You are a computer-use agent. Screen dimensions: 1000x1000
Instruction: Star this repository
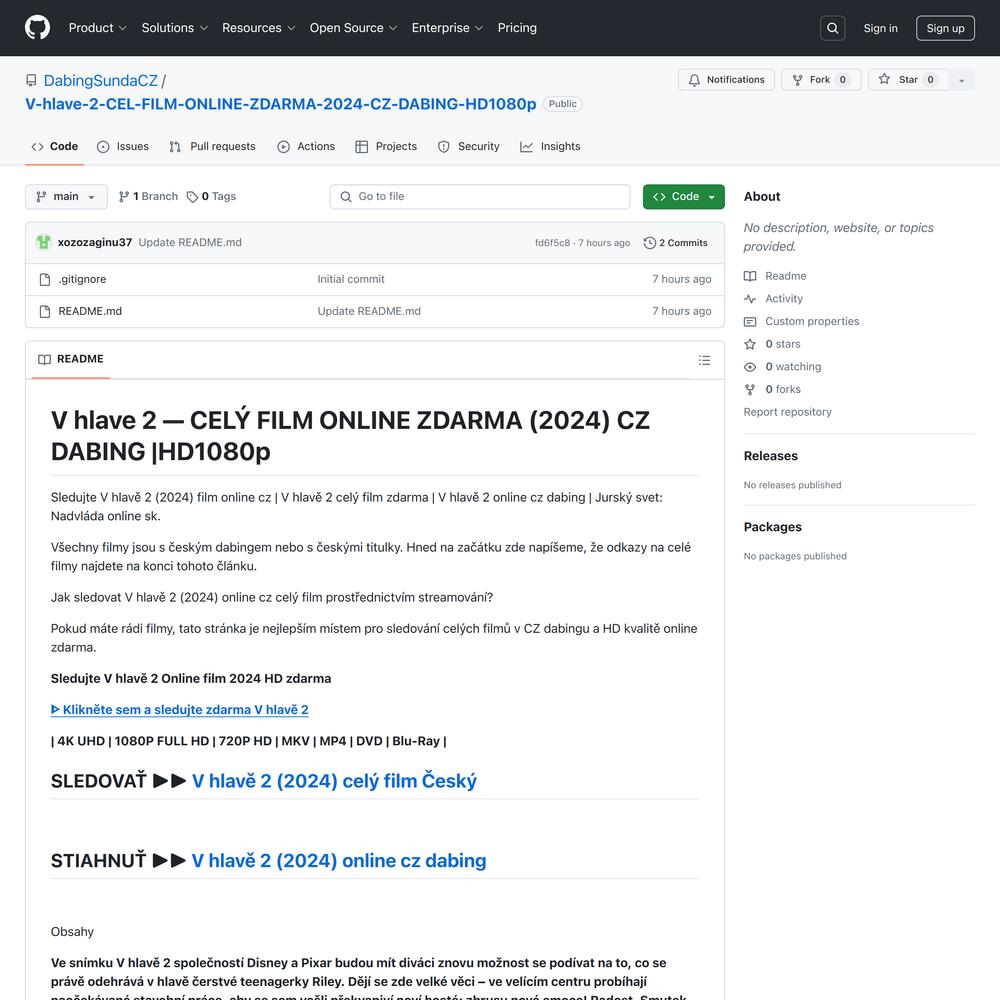[908, 80]
